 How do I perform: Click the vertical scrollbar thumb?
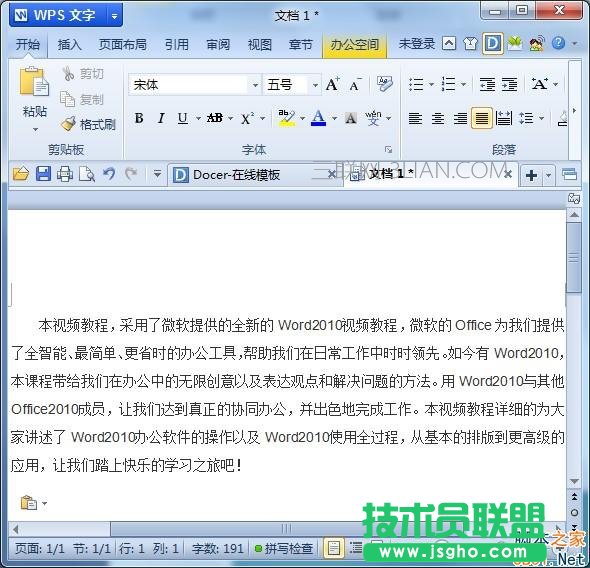coord(574,258)
